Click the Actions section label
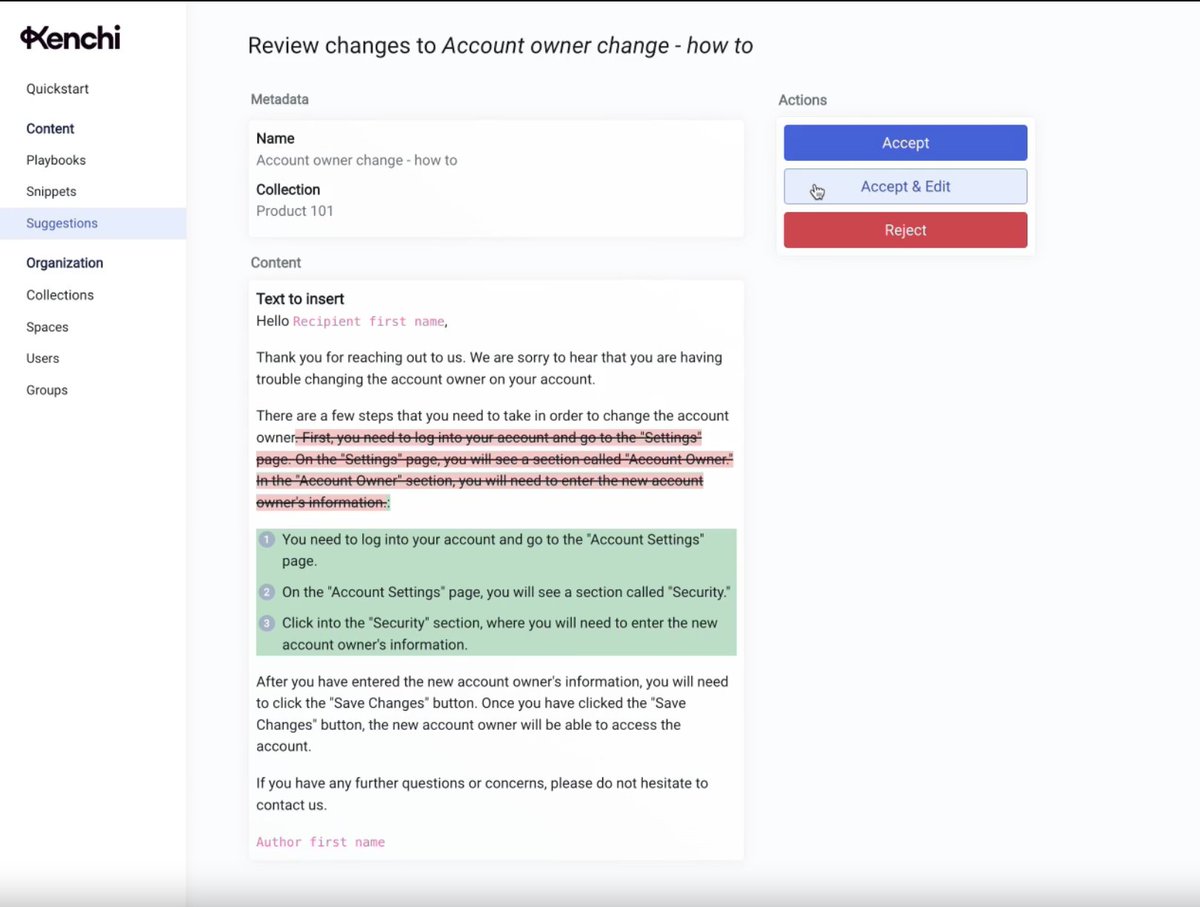The image size is (1200, 907). (802, 100)
